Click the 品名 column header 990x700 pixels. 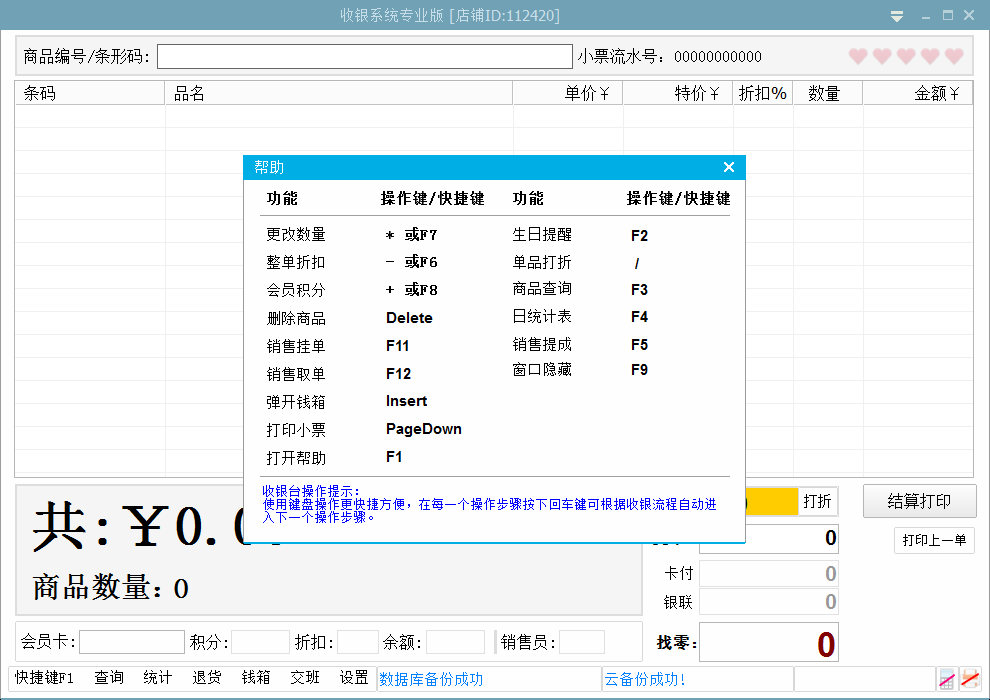point(339,93)
